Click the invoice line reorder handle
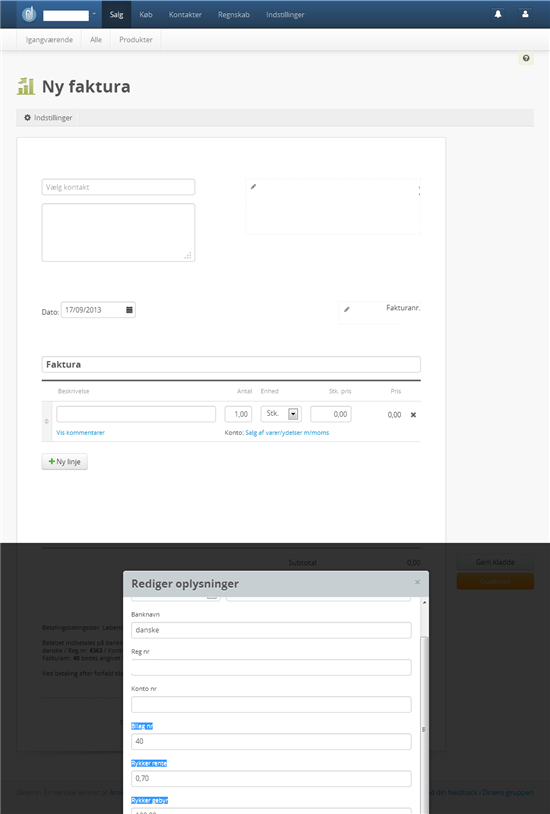Viewport: 550px width, 814px height. [46, 421]
